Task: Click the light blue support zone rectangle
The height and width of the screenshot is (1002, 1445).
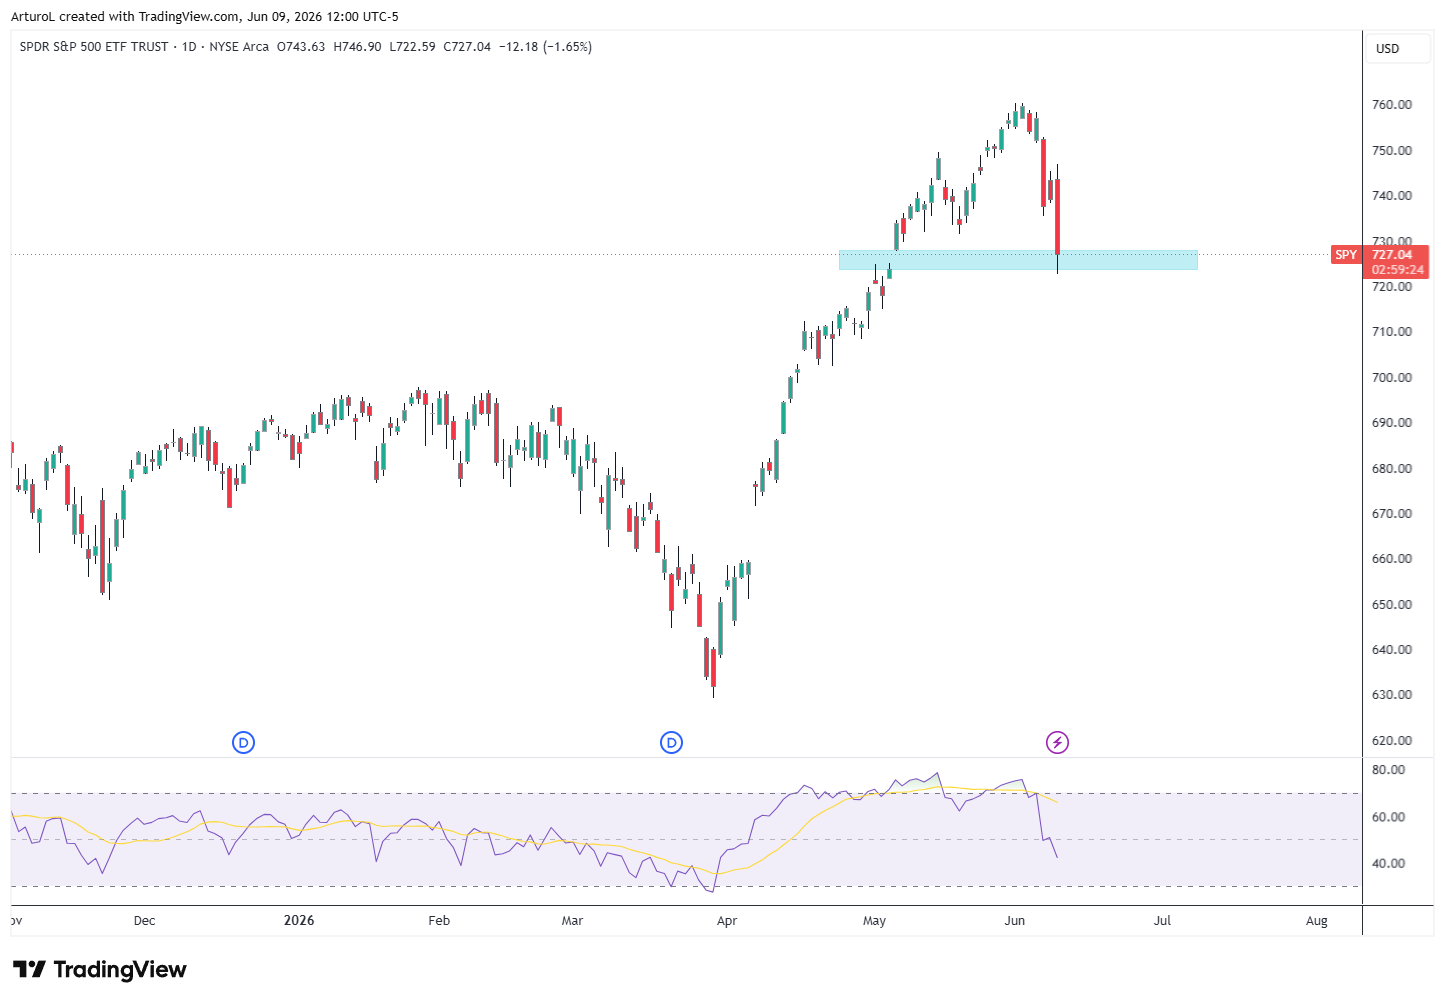Action: pos(1018,260)
